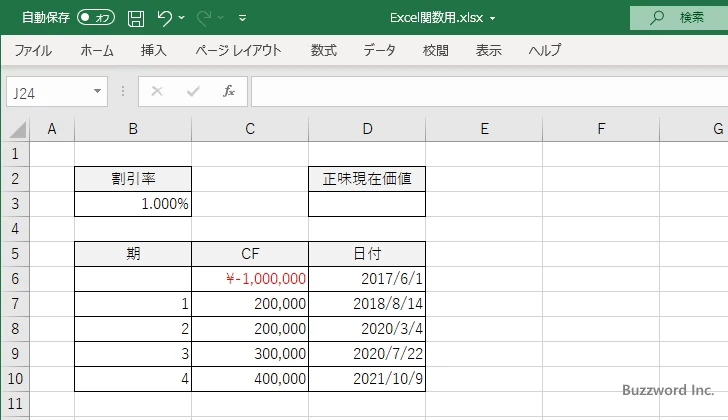
Task: Switch to the ヘルプ tab
Action: tap(545, 50)
